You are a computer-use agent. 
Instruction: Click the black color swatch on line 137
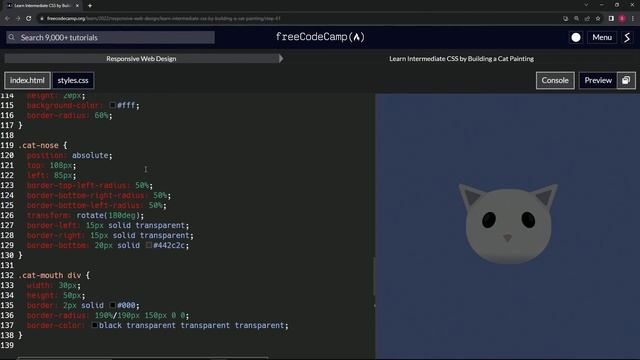[x=95, y=325]
